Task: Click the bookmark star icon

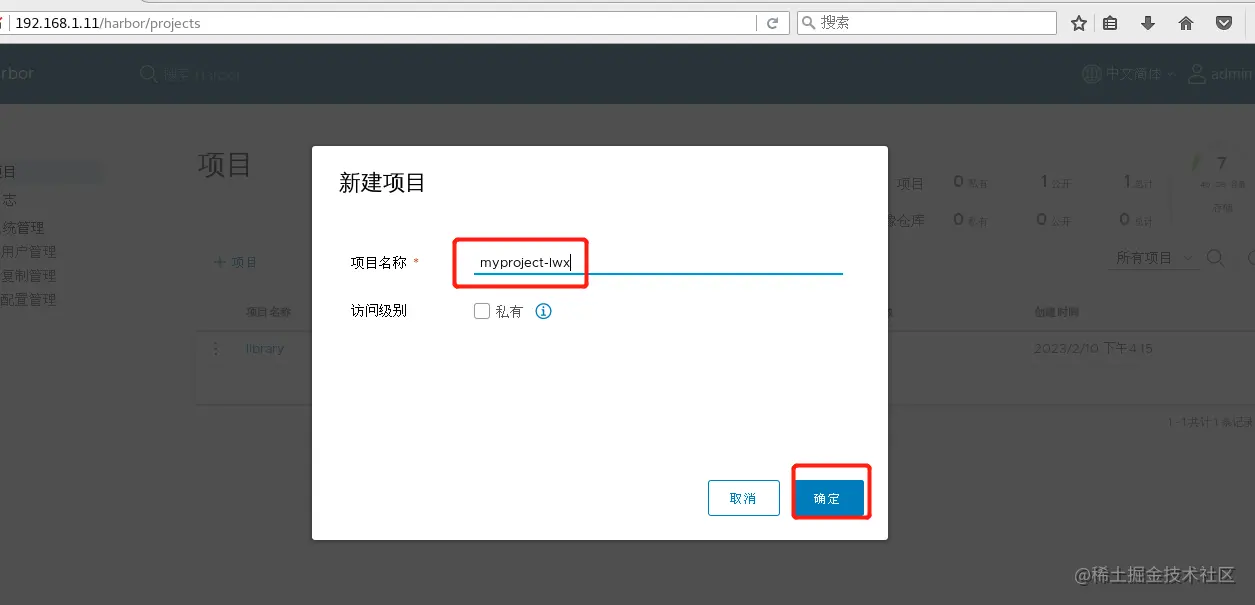Action: [x=1079, y=23]
